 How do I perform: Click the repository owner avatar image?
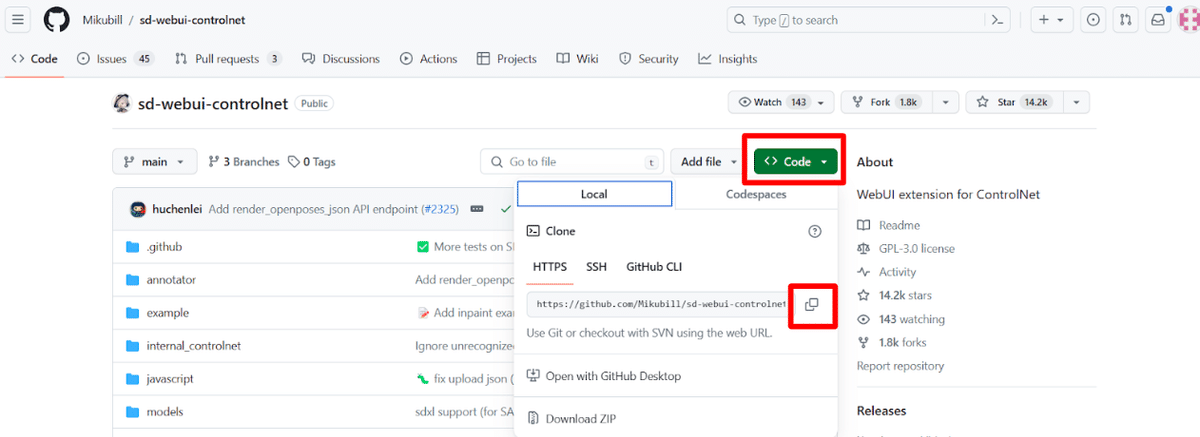pos(122,103)
